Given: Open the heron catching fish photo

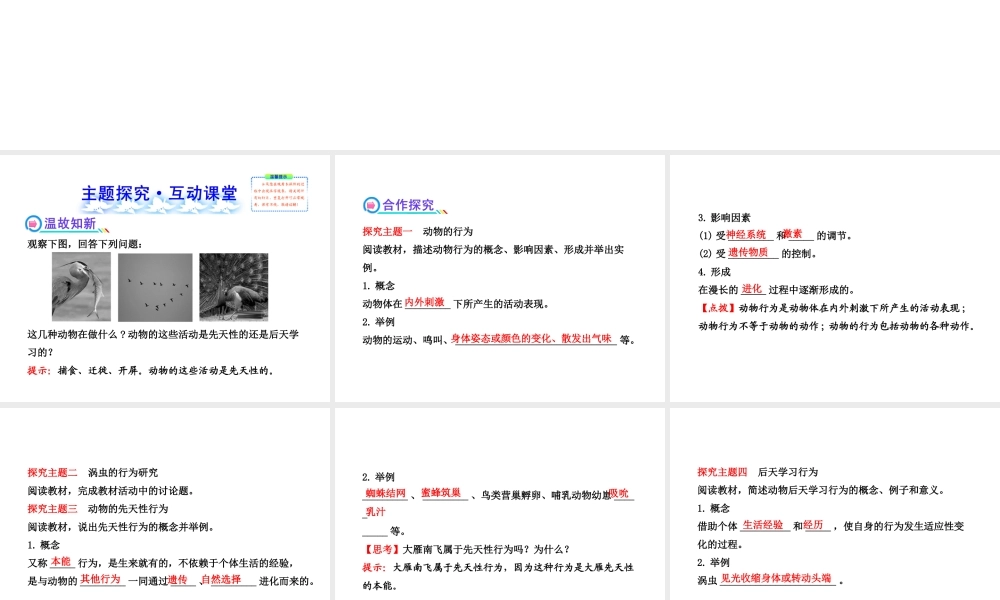Looking at the screenshot, I should [x=81, y=286].
